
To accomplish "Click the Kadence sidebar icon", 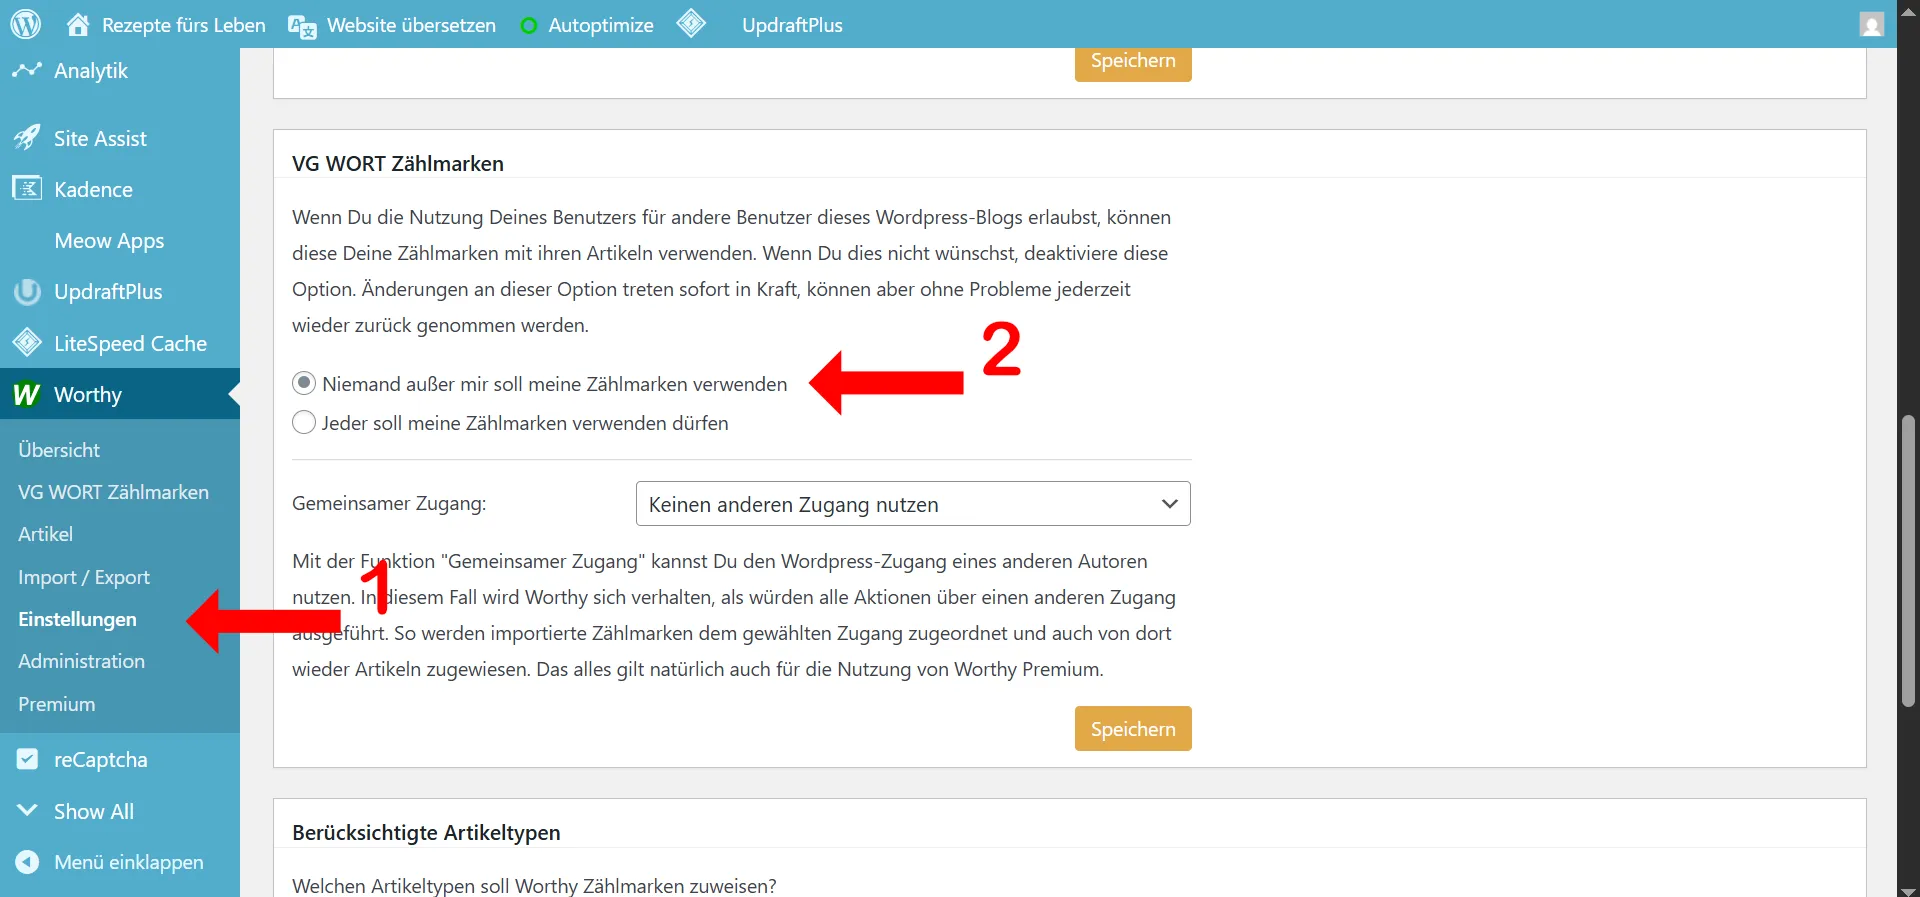I will tap(27, 188).
